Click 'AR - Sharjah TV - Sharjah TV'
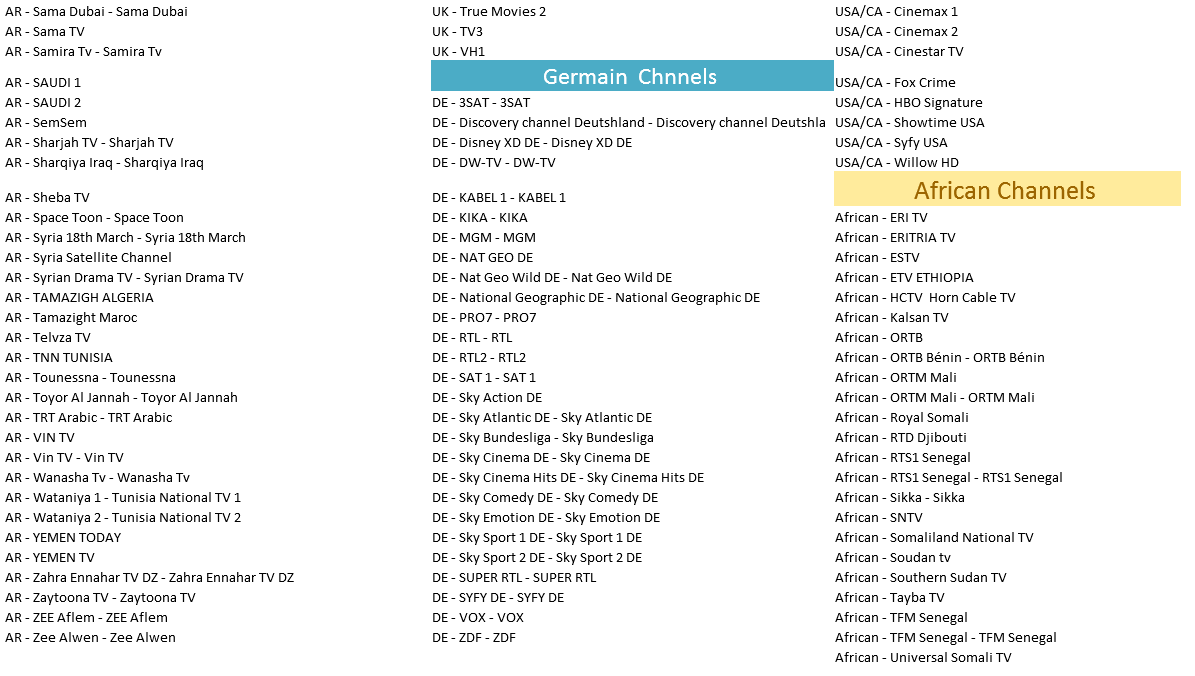Viewport: 1195px width, 676px height. tap(89, 143)
